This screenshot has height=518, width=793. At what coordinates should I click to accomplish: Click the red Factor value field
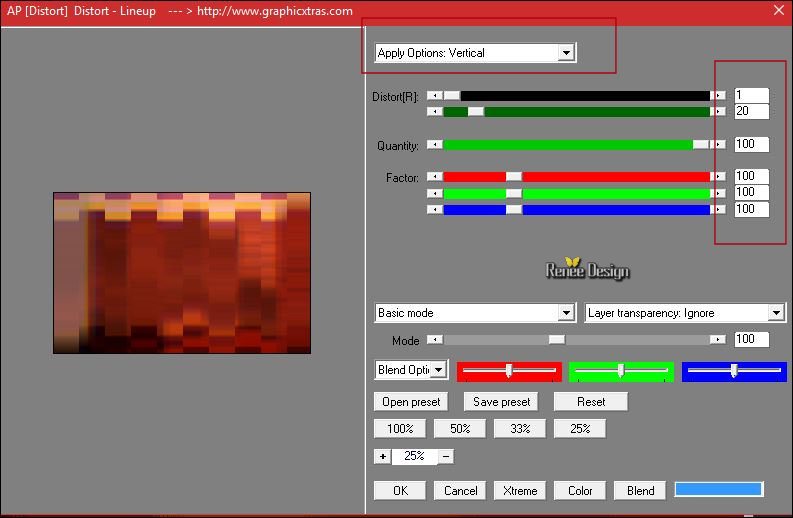coord(752,176)
